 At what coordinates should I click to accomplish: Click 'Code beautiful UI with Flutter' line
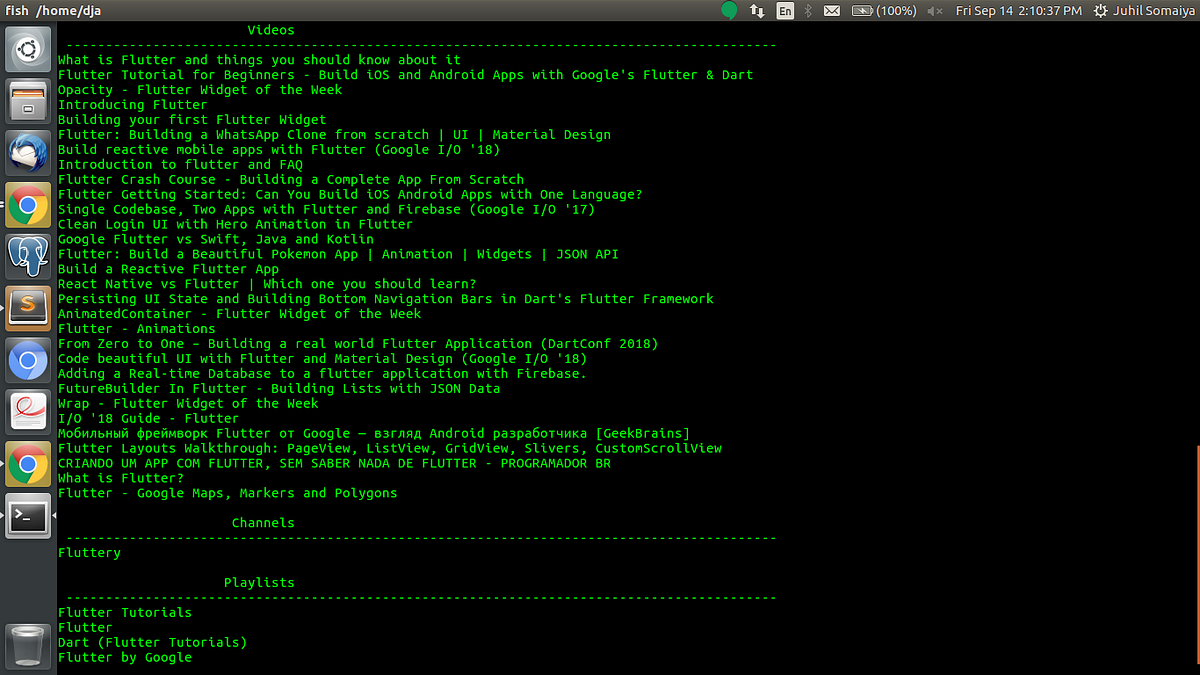(x=322, y=359)
